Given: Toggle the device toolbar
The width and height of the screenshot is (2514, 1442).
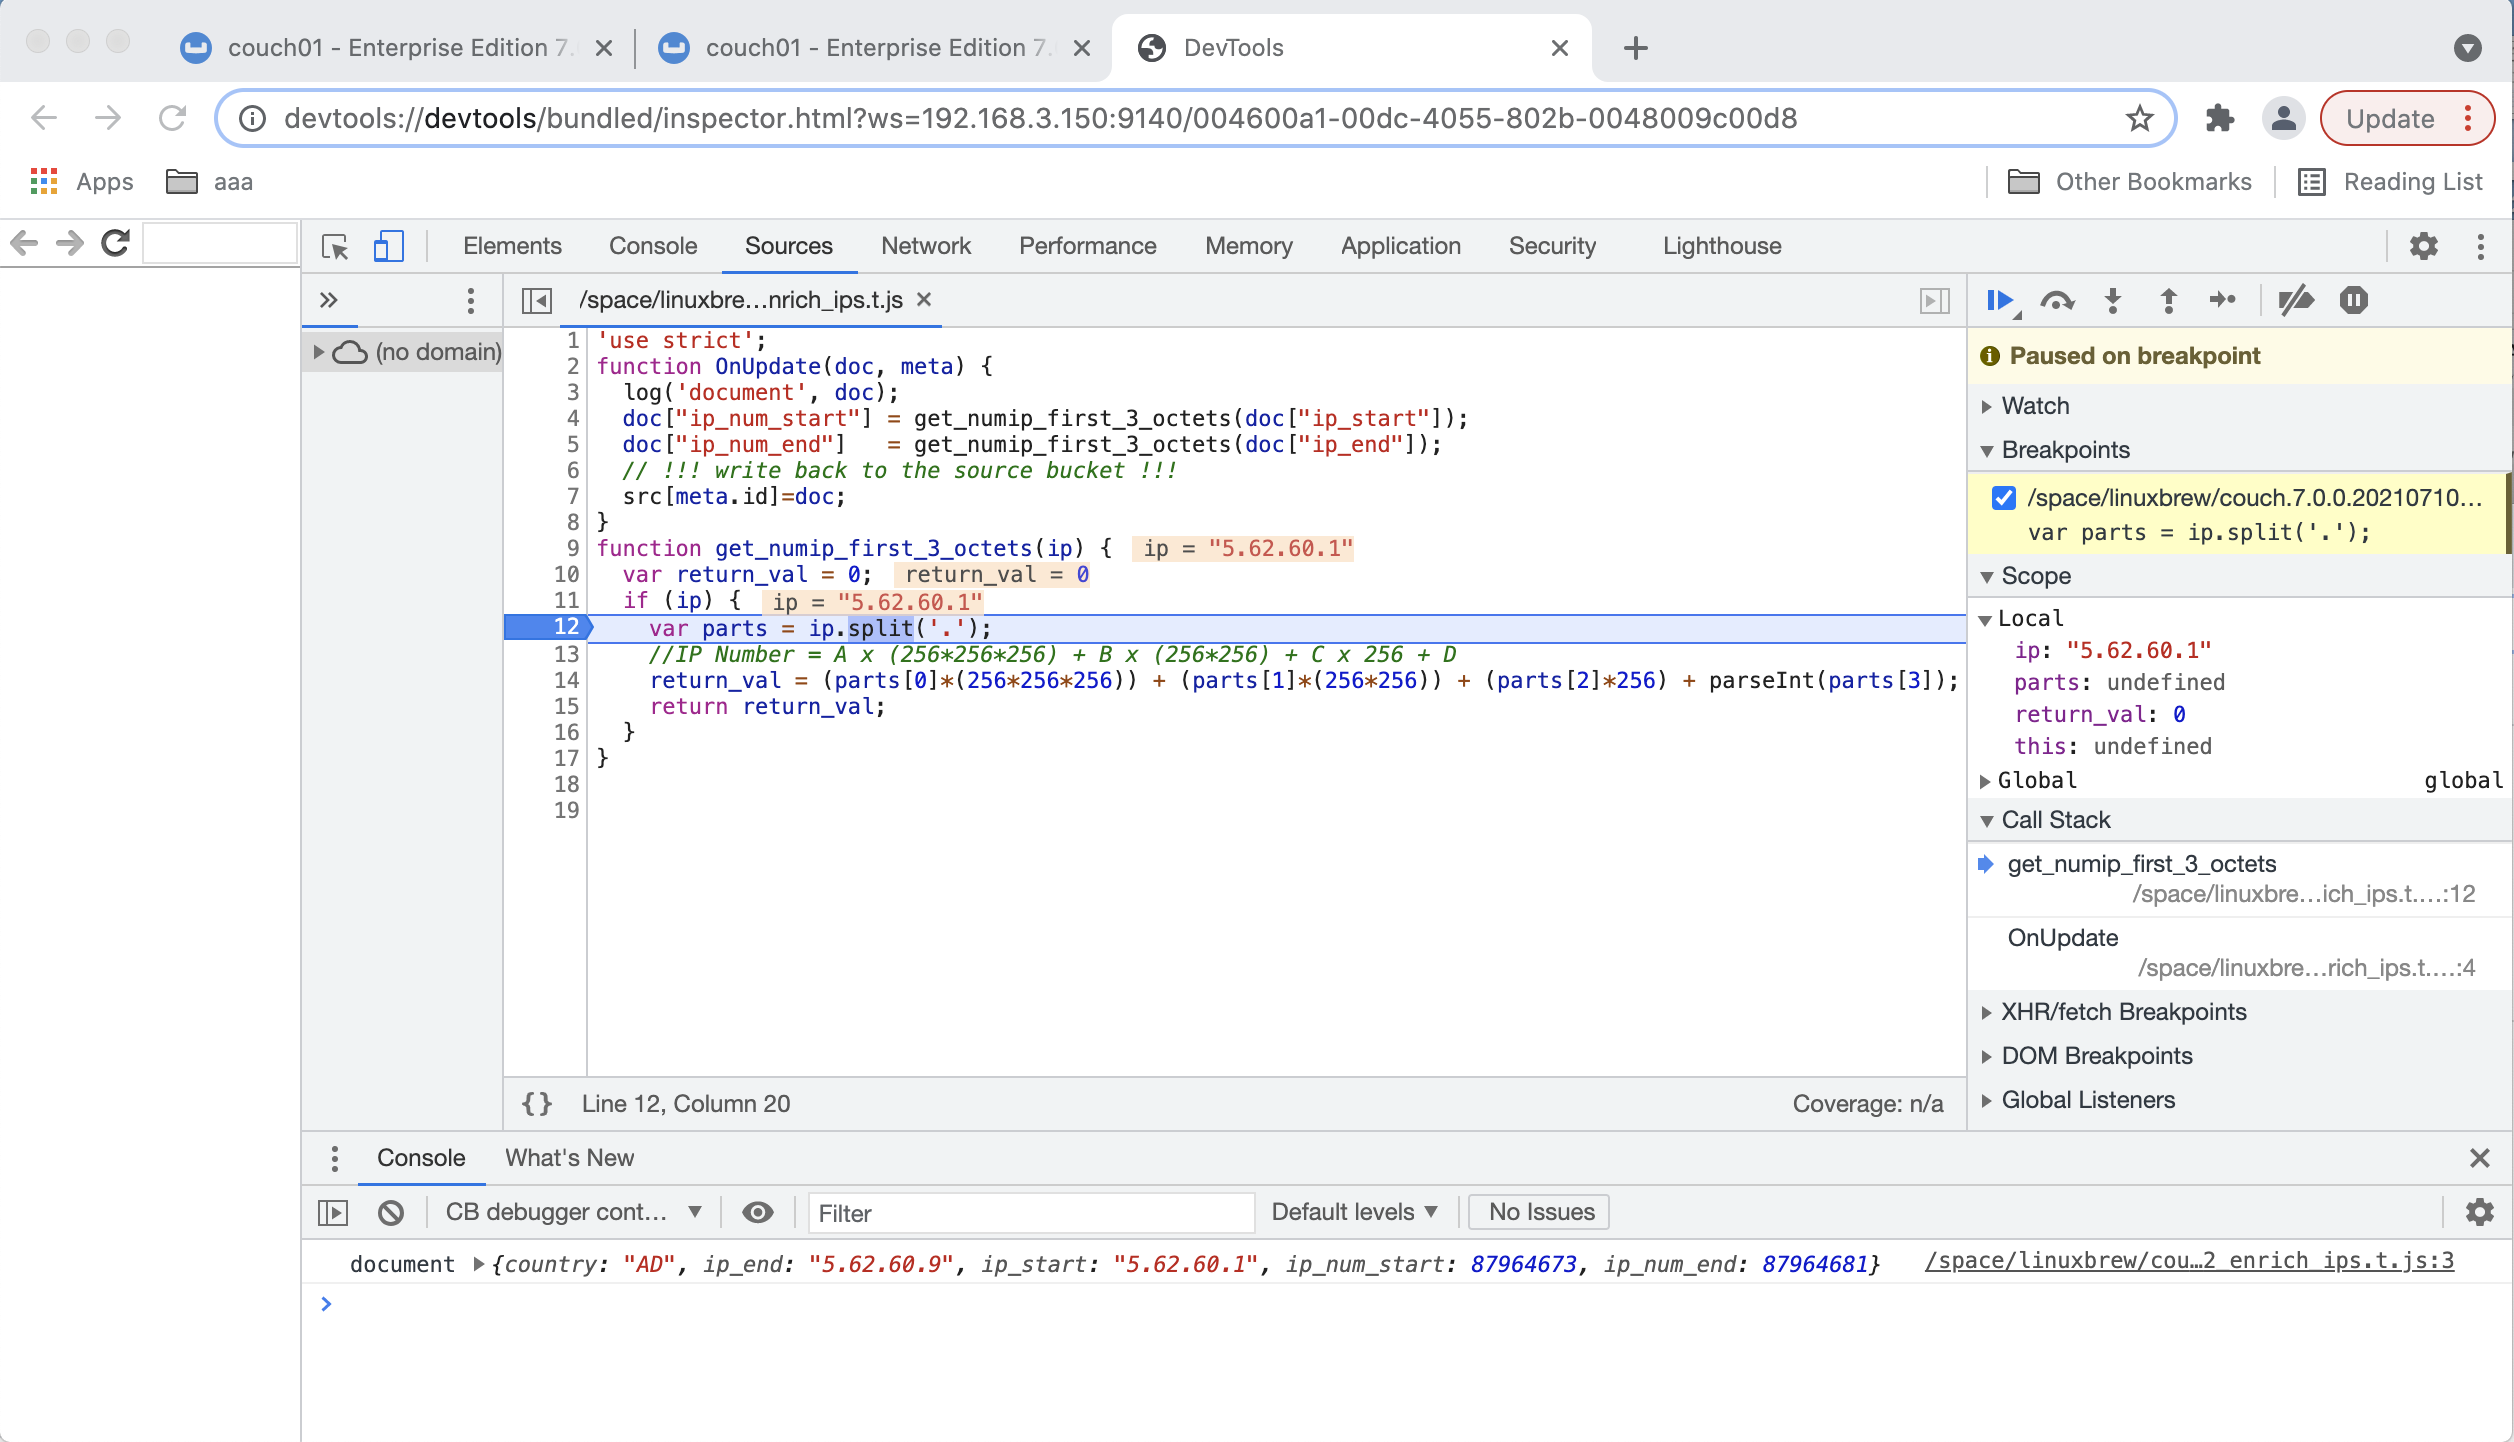Looking at the screenshot, I should [389, 245].
